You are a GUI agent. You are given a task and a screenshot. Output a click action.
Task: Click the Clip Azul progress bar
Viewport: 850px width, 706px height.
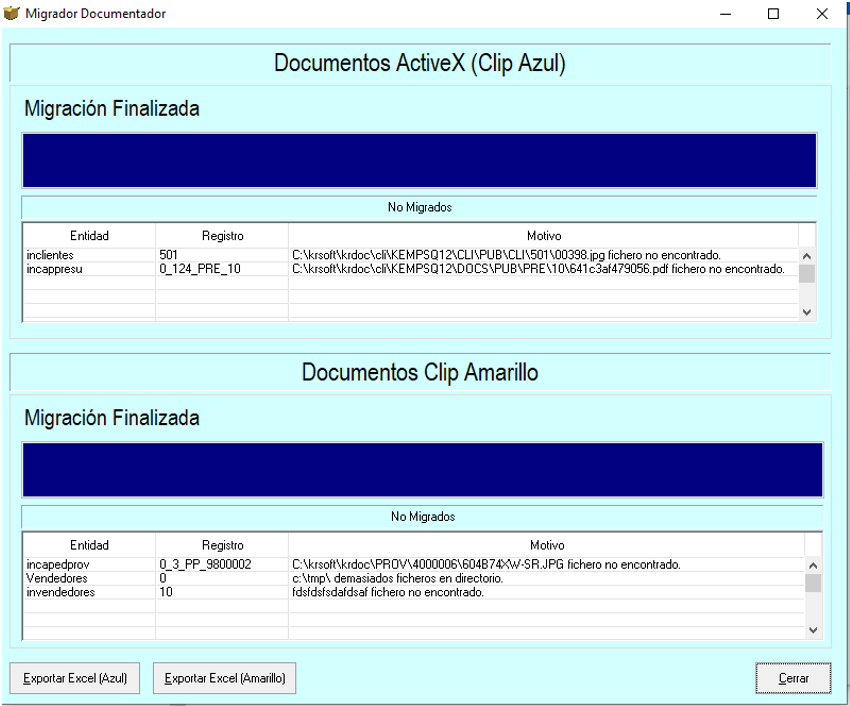pyautogui.click(x=420, y=161)
